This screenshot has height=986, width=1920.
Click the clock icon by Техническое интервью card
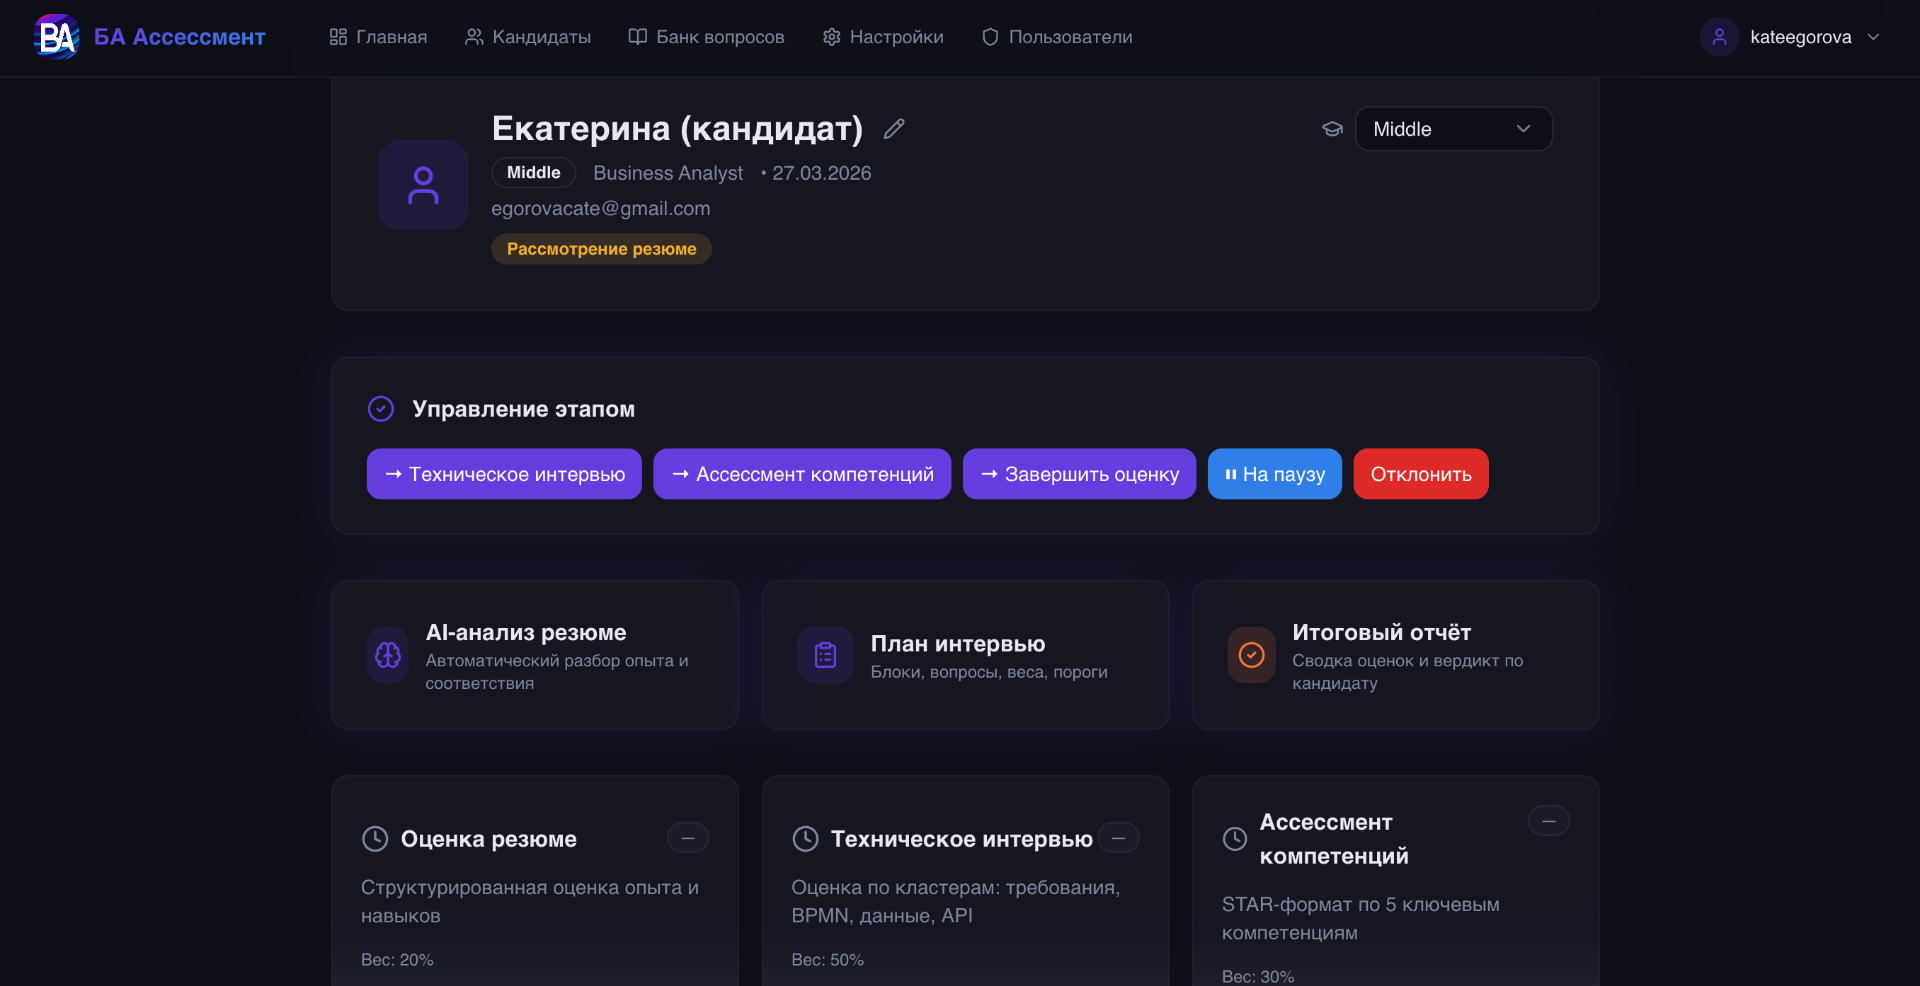point(805,839)
